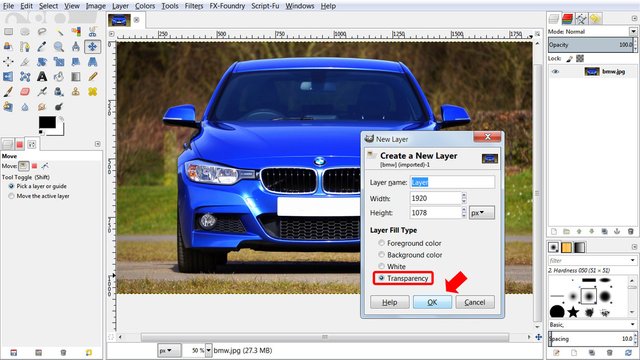640x360 pixels.
Task: Click the black foreground color swatch
Action: tap(47, 122)
